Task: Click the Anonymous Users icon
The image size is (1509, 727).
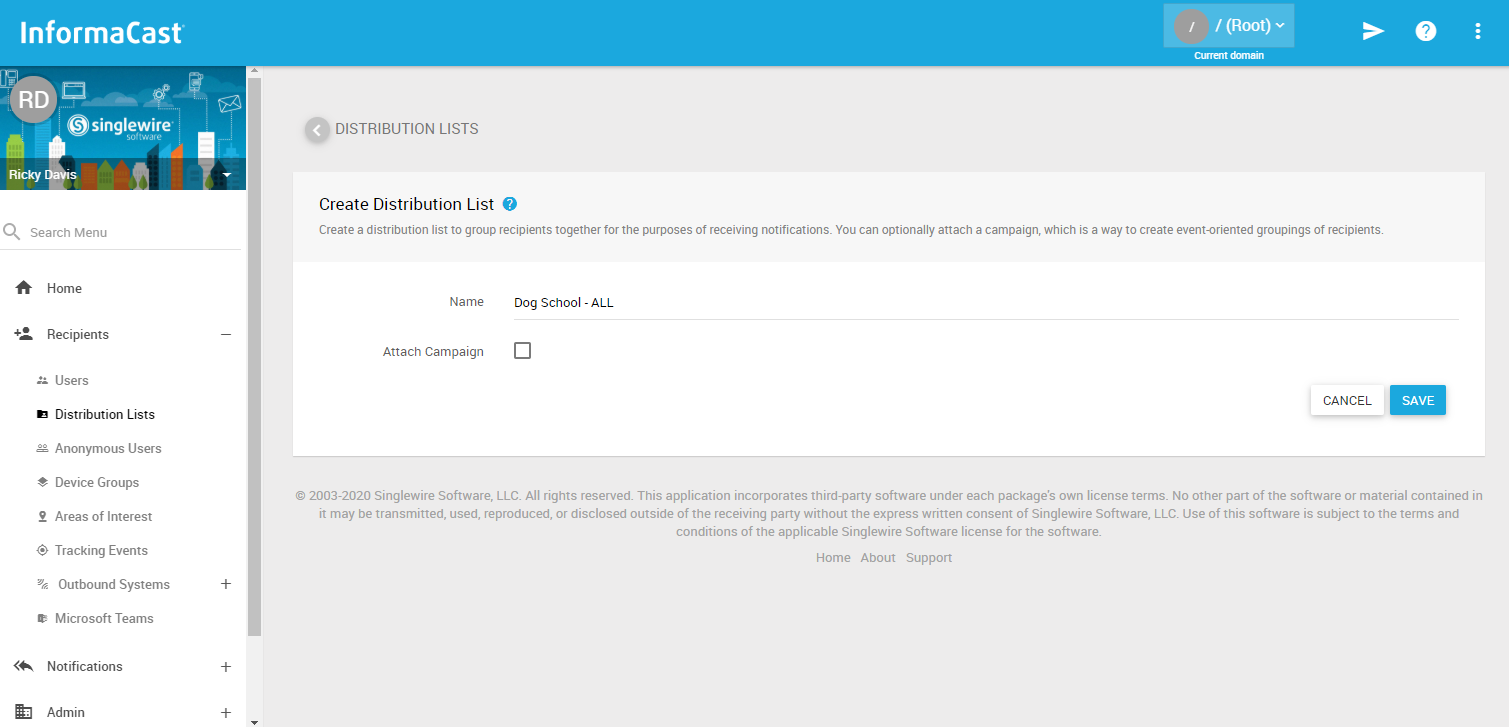Action: coord(41,448)
